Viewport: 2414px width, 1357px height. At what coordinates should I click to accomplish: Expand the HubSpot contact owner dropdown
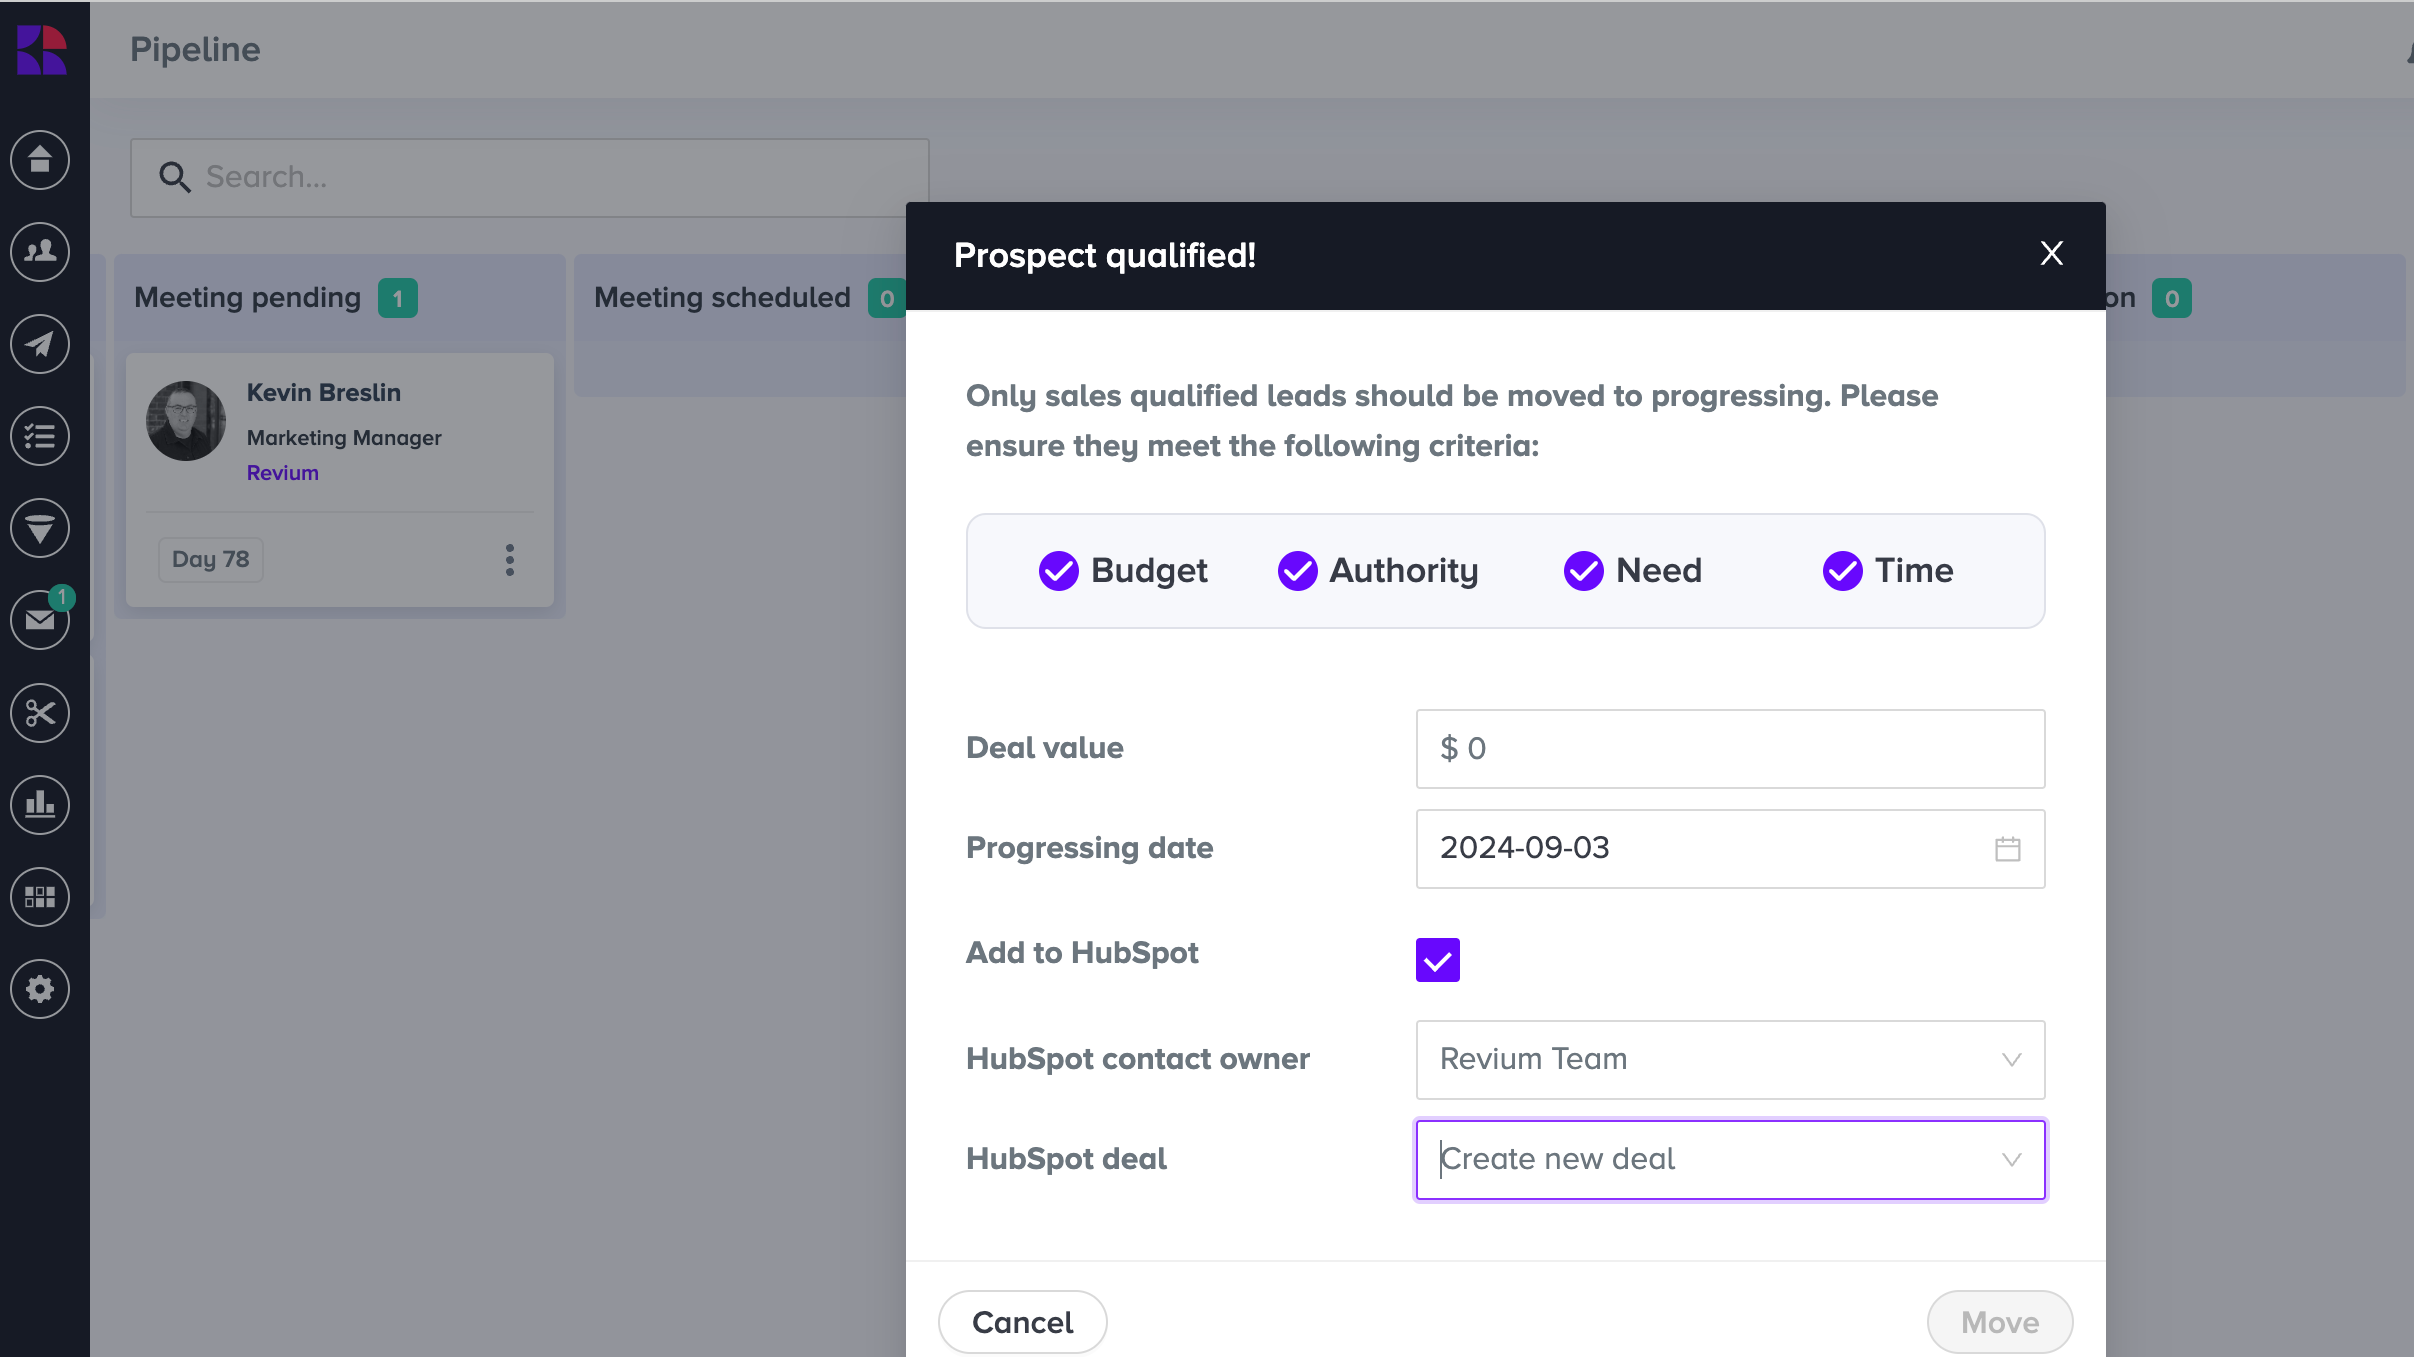(x=1730, y=1060)
